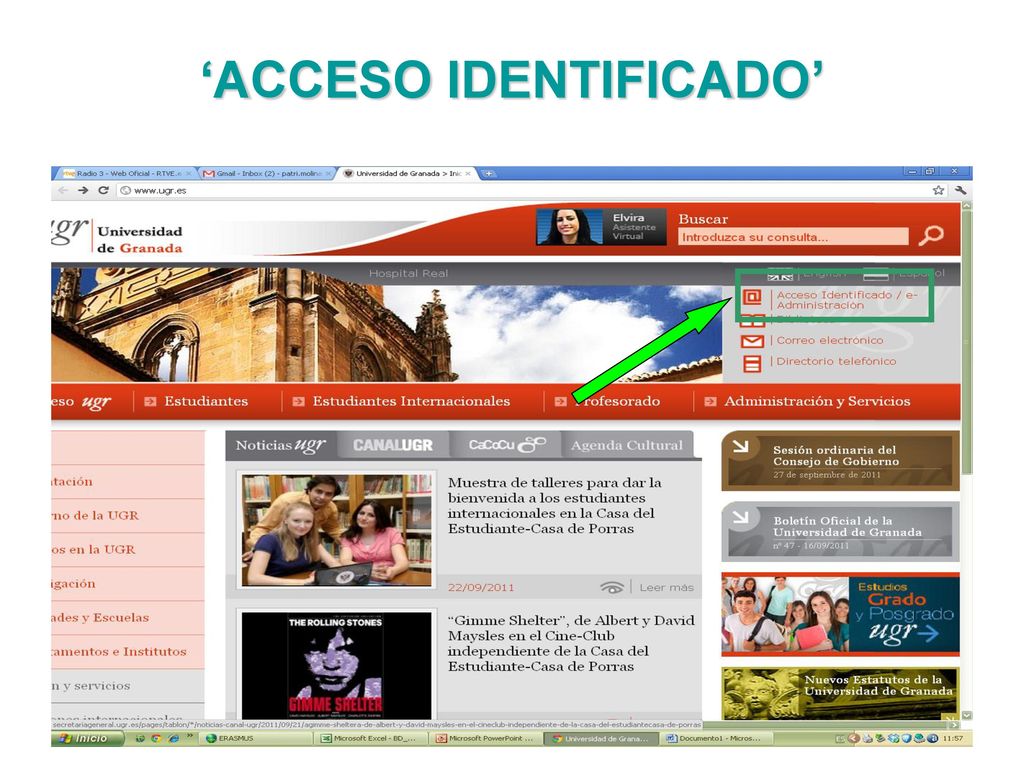This screenshot has width=1024, height=768.
Task: Click the search magnifier icon
Action: pyautogui.click(x=931, y=235)
